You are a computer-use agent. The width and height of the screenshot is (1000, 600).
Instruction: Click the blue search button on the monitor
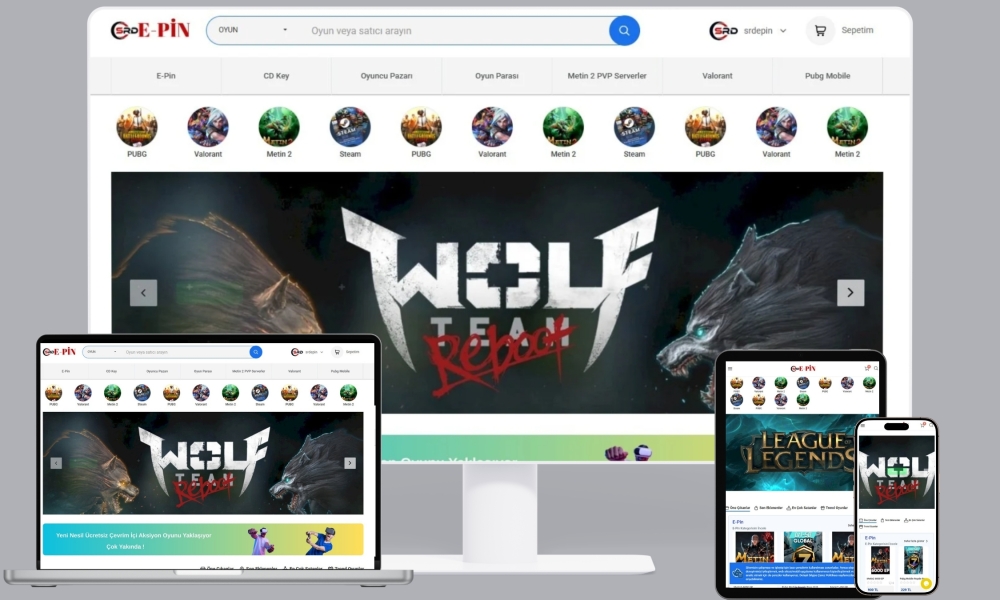pos(624,31)
